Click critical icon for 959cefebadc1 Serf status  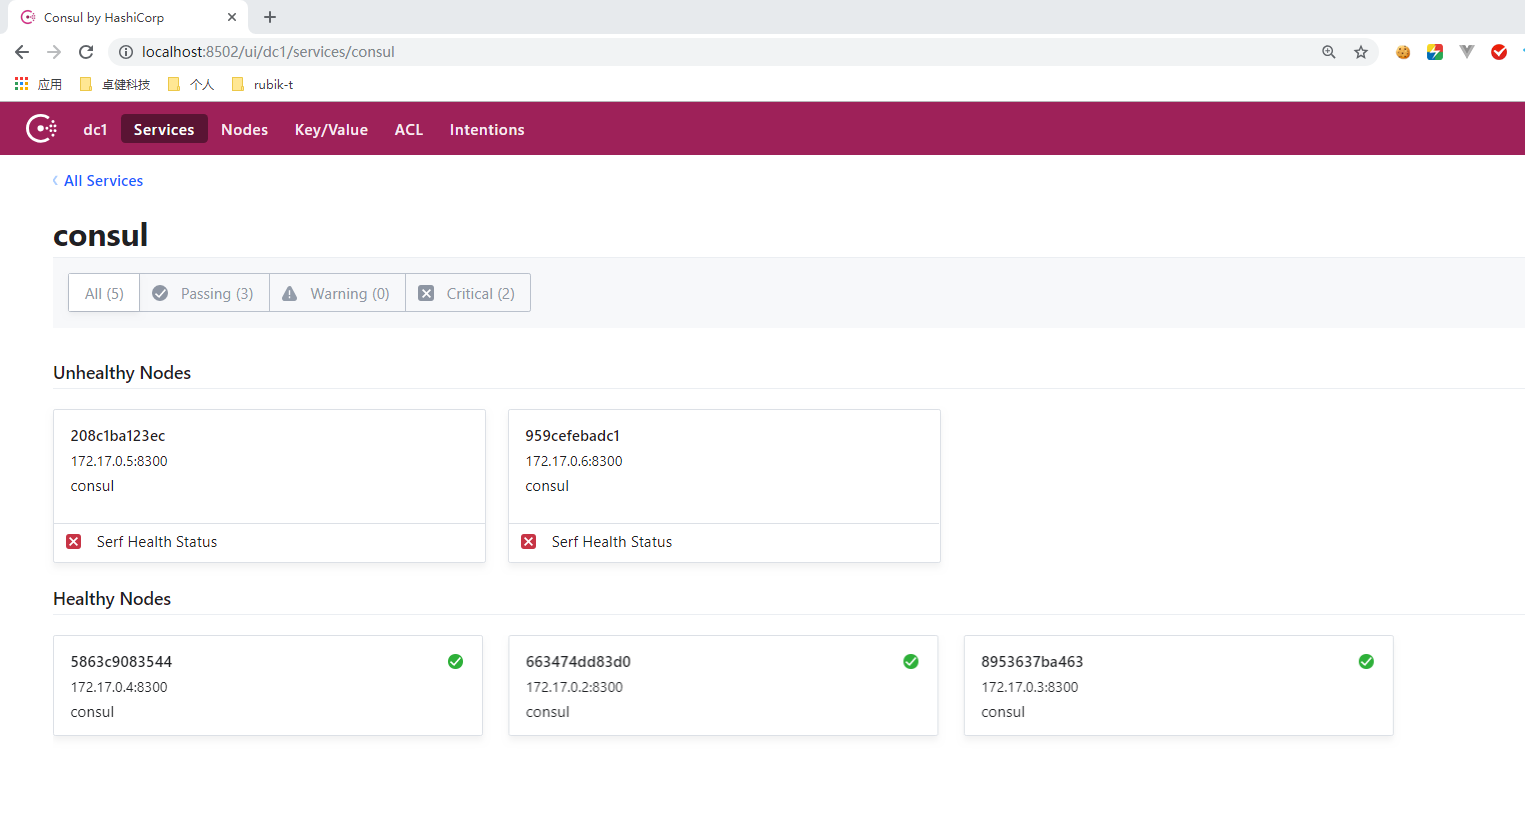(529, 541)
